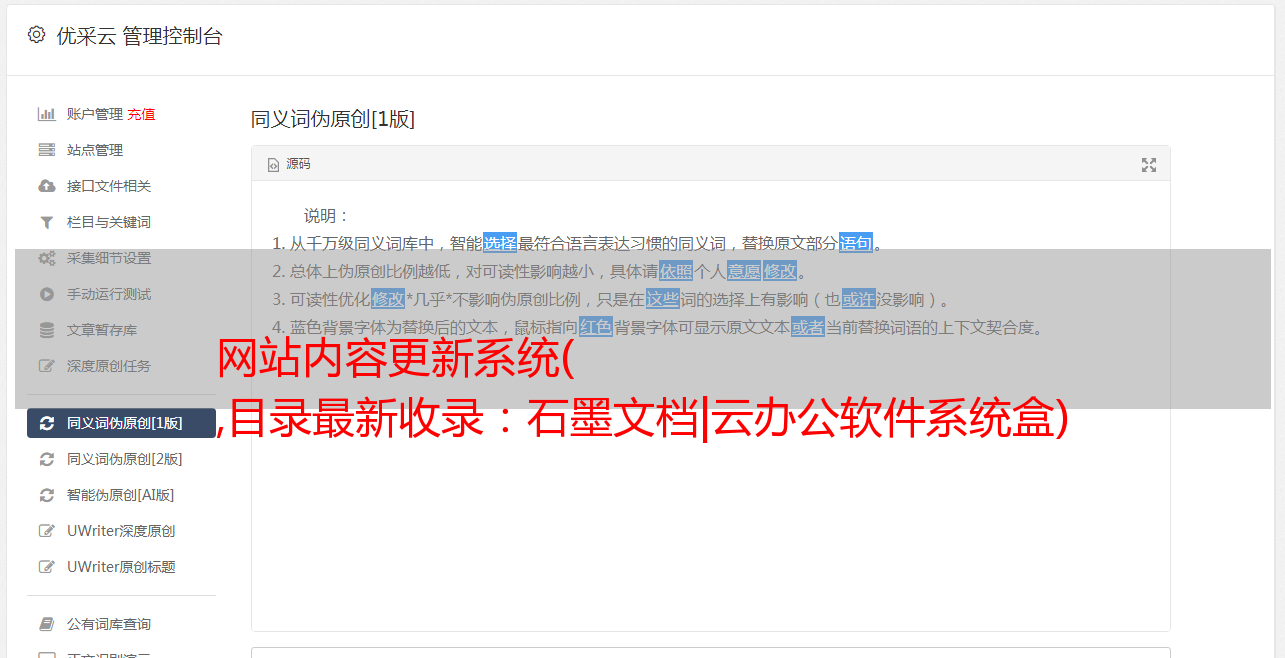Image resolution: width=1285 pixels, height=658 pixels.
Task: Click the book icon for 公有词库查询
Action: pyautogui.click(x=46, y=624)
